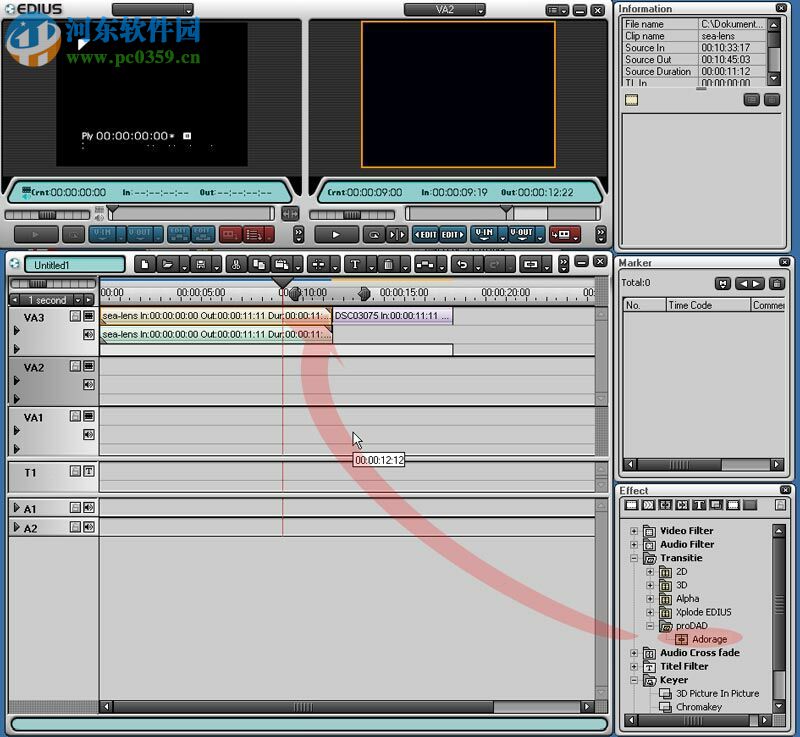Cut selection with the scissors icon

(x=236, y=264)
